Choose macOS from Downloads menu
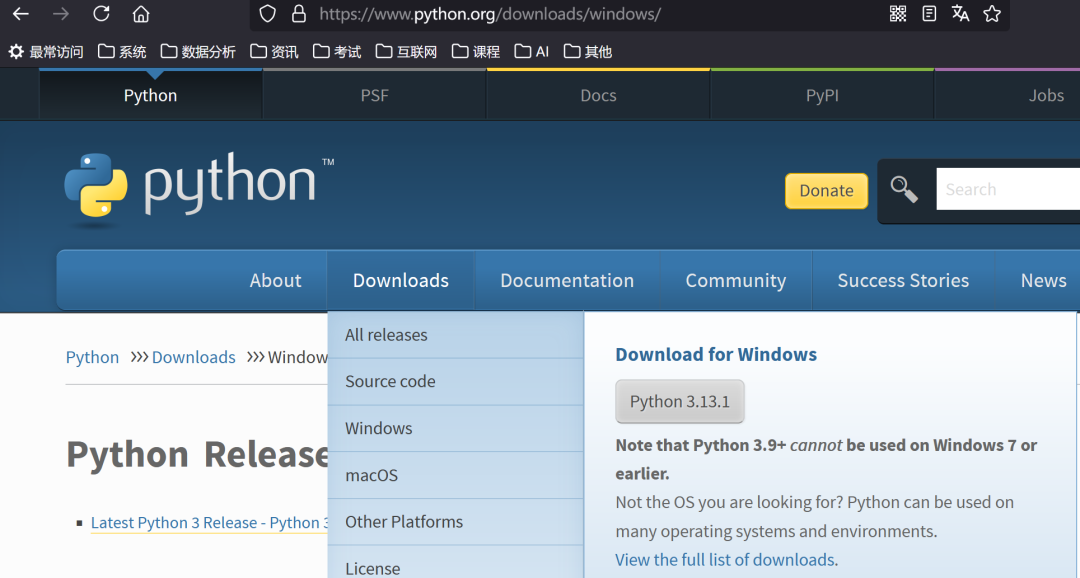Image resolution: width=1080 pixels, height=578 pixels. (456, 475)
